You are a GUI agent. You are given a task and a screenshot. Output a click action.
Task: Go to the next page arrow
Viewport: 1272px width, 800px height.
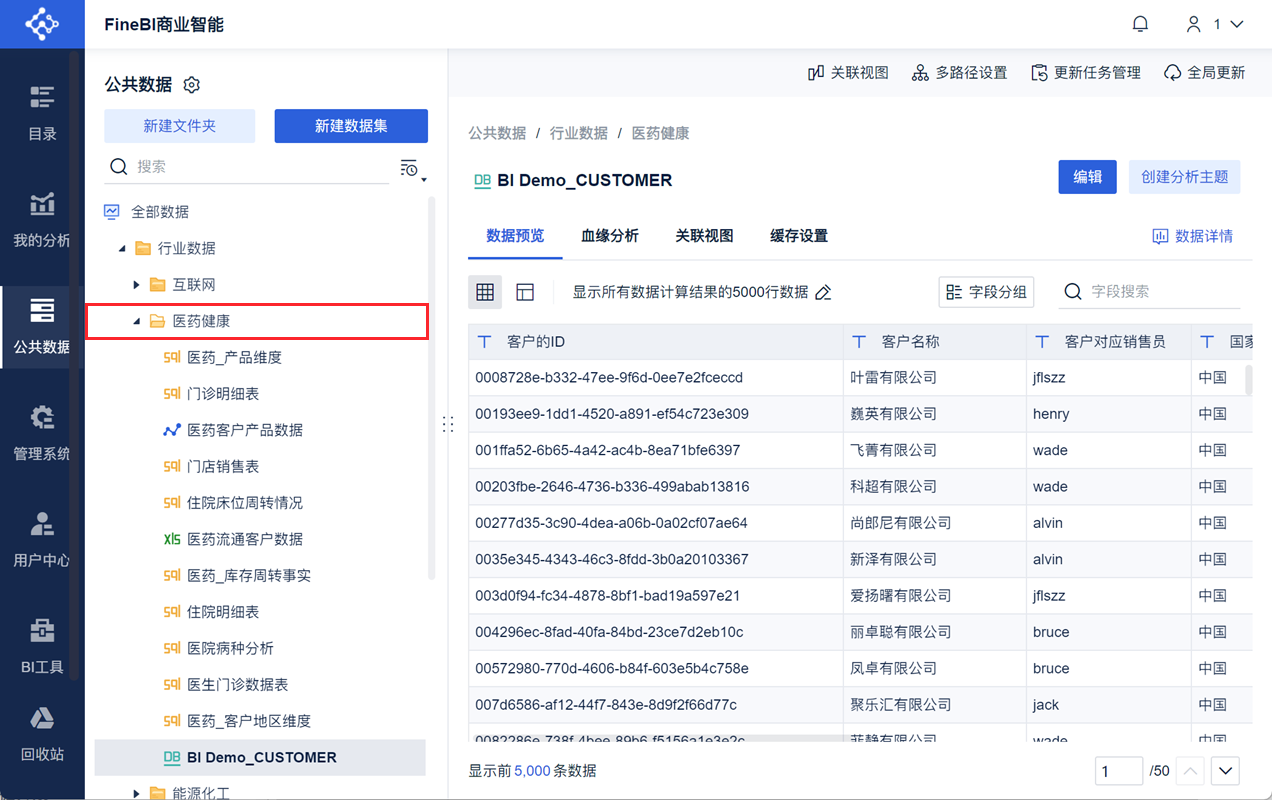[x=1226, y=771]
